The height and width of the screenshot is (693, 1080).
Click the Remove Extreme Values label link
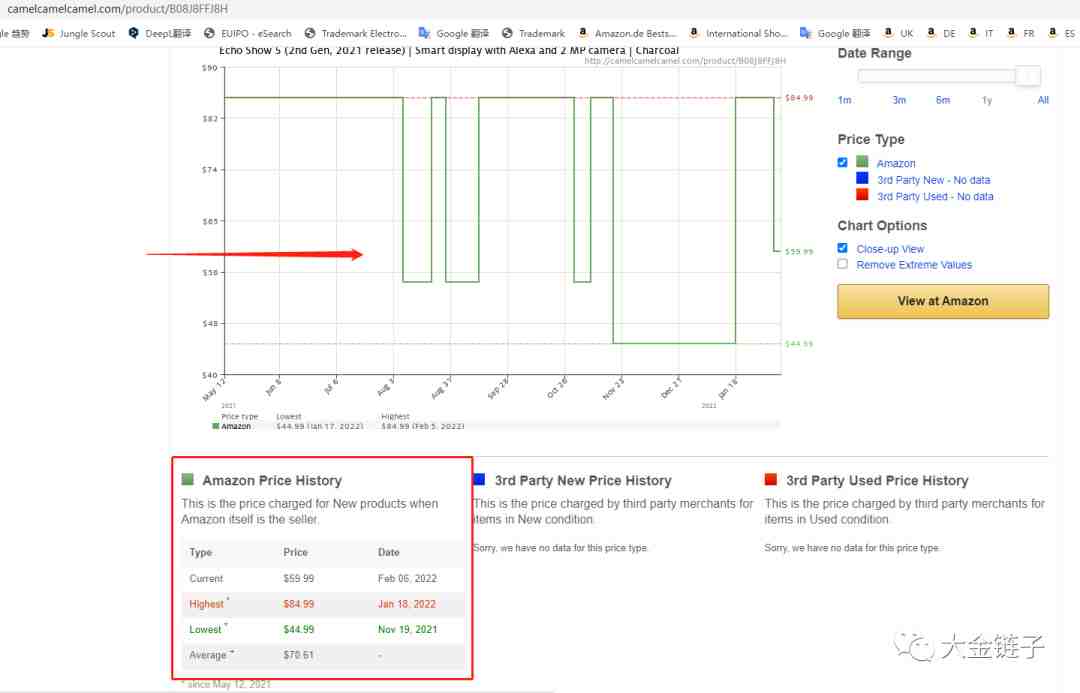tap(914, 265)
